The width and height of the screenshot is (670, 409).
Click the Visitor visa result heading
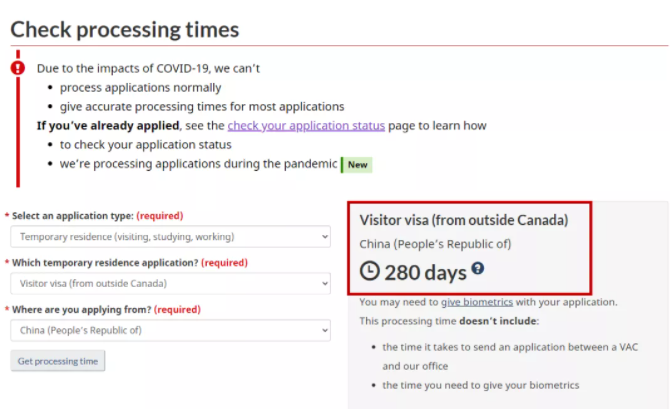tap(464, 220)
